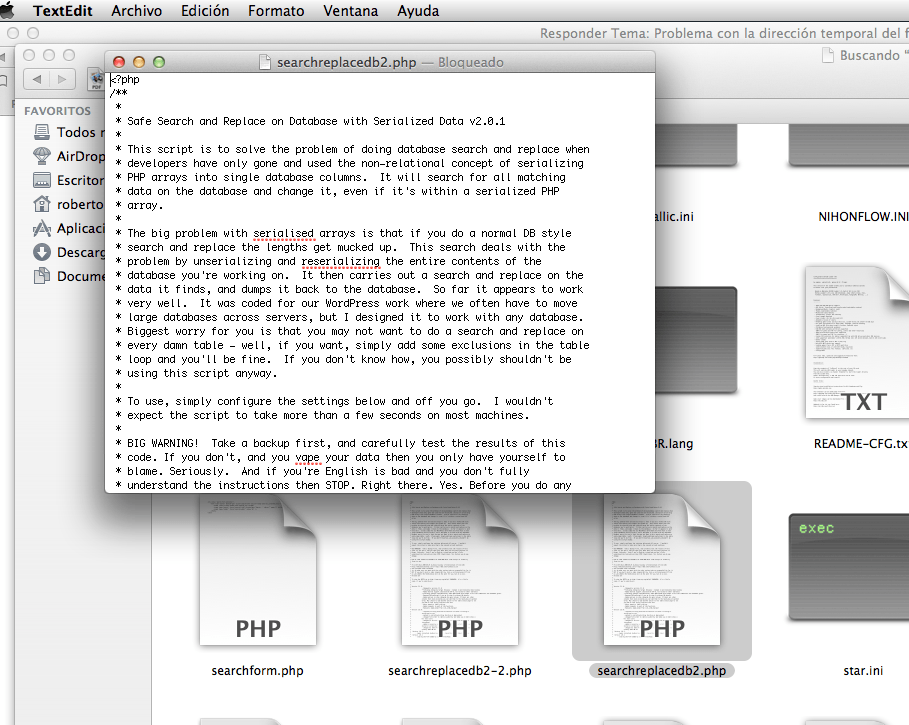Click the README-CFG.txt file name label
This screenshot has width=909, height=725.
click(x=861, y=443)
